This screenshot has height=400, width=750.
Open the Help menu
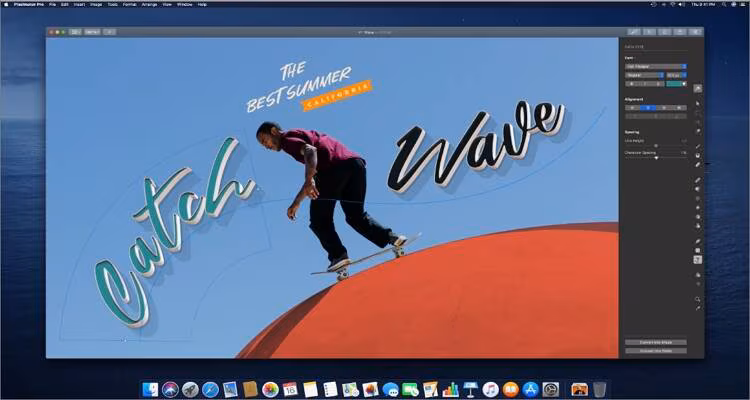(202, 4)
